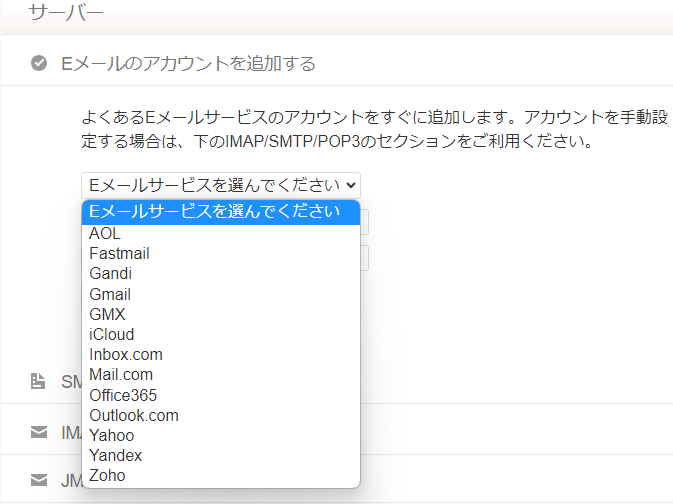Screen dimensions: 673x504
Task: Collapse the Eメールのアカウントを追加する section header
Action: coord(336,61)
